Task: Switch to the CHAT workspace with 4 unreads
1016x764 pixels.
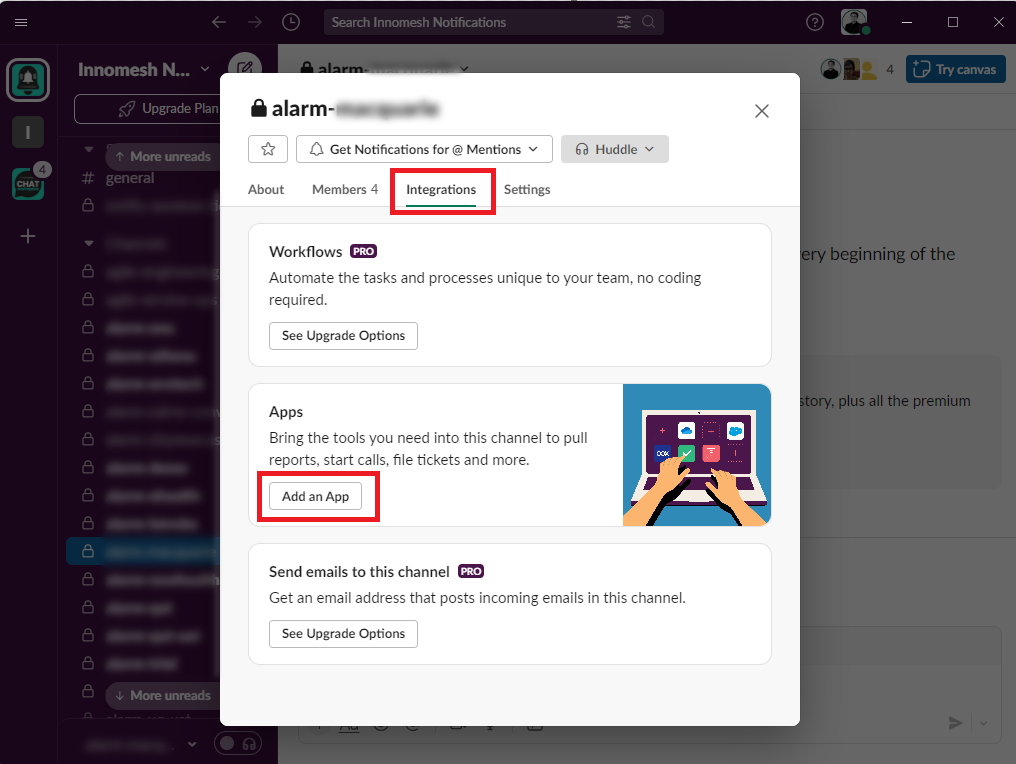Action: coord(28,183)
